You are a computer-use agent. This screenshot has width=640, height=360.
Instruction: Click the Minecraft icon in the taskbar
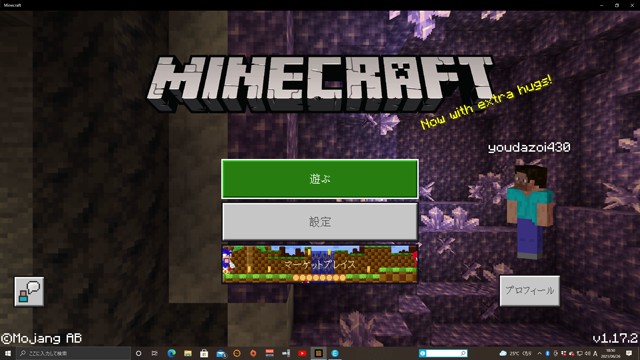pyautogui.click(x=319, y=353)
